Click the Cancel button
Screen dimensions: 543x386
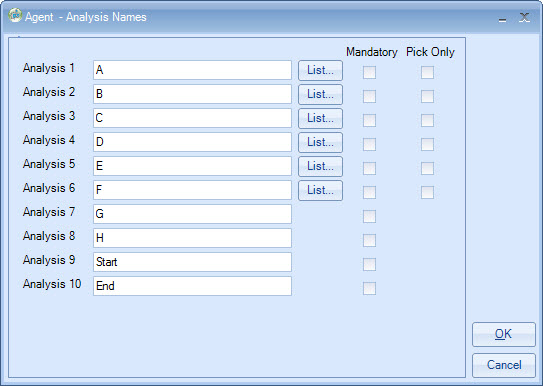click(504, 365)
